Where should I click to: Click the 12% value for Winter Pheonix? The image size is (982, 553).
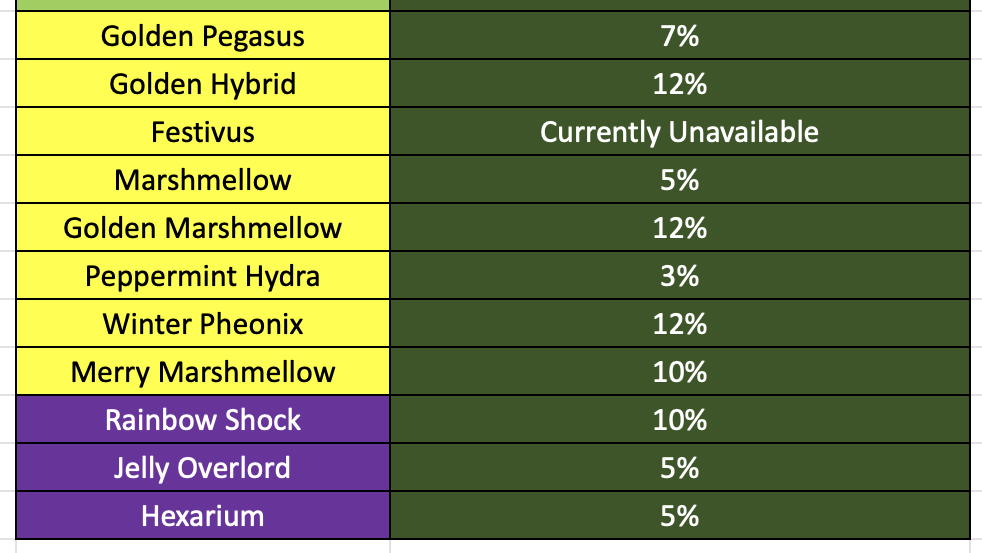click(x=679, y=324)
